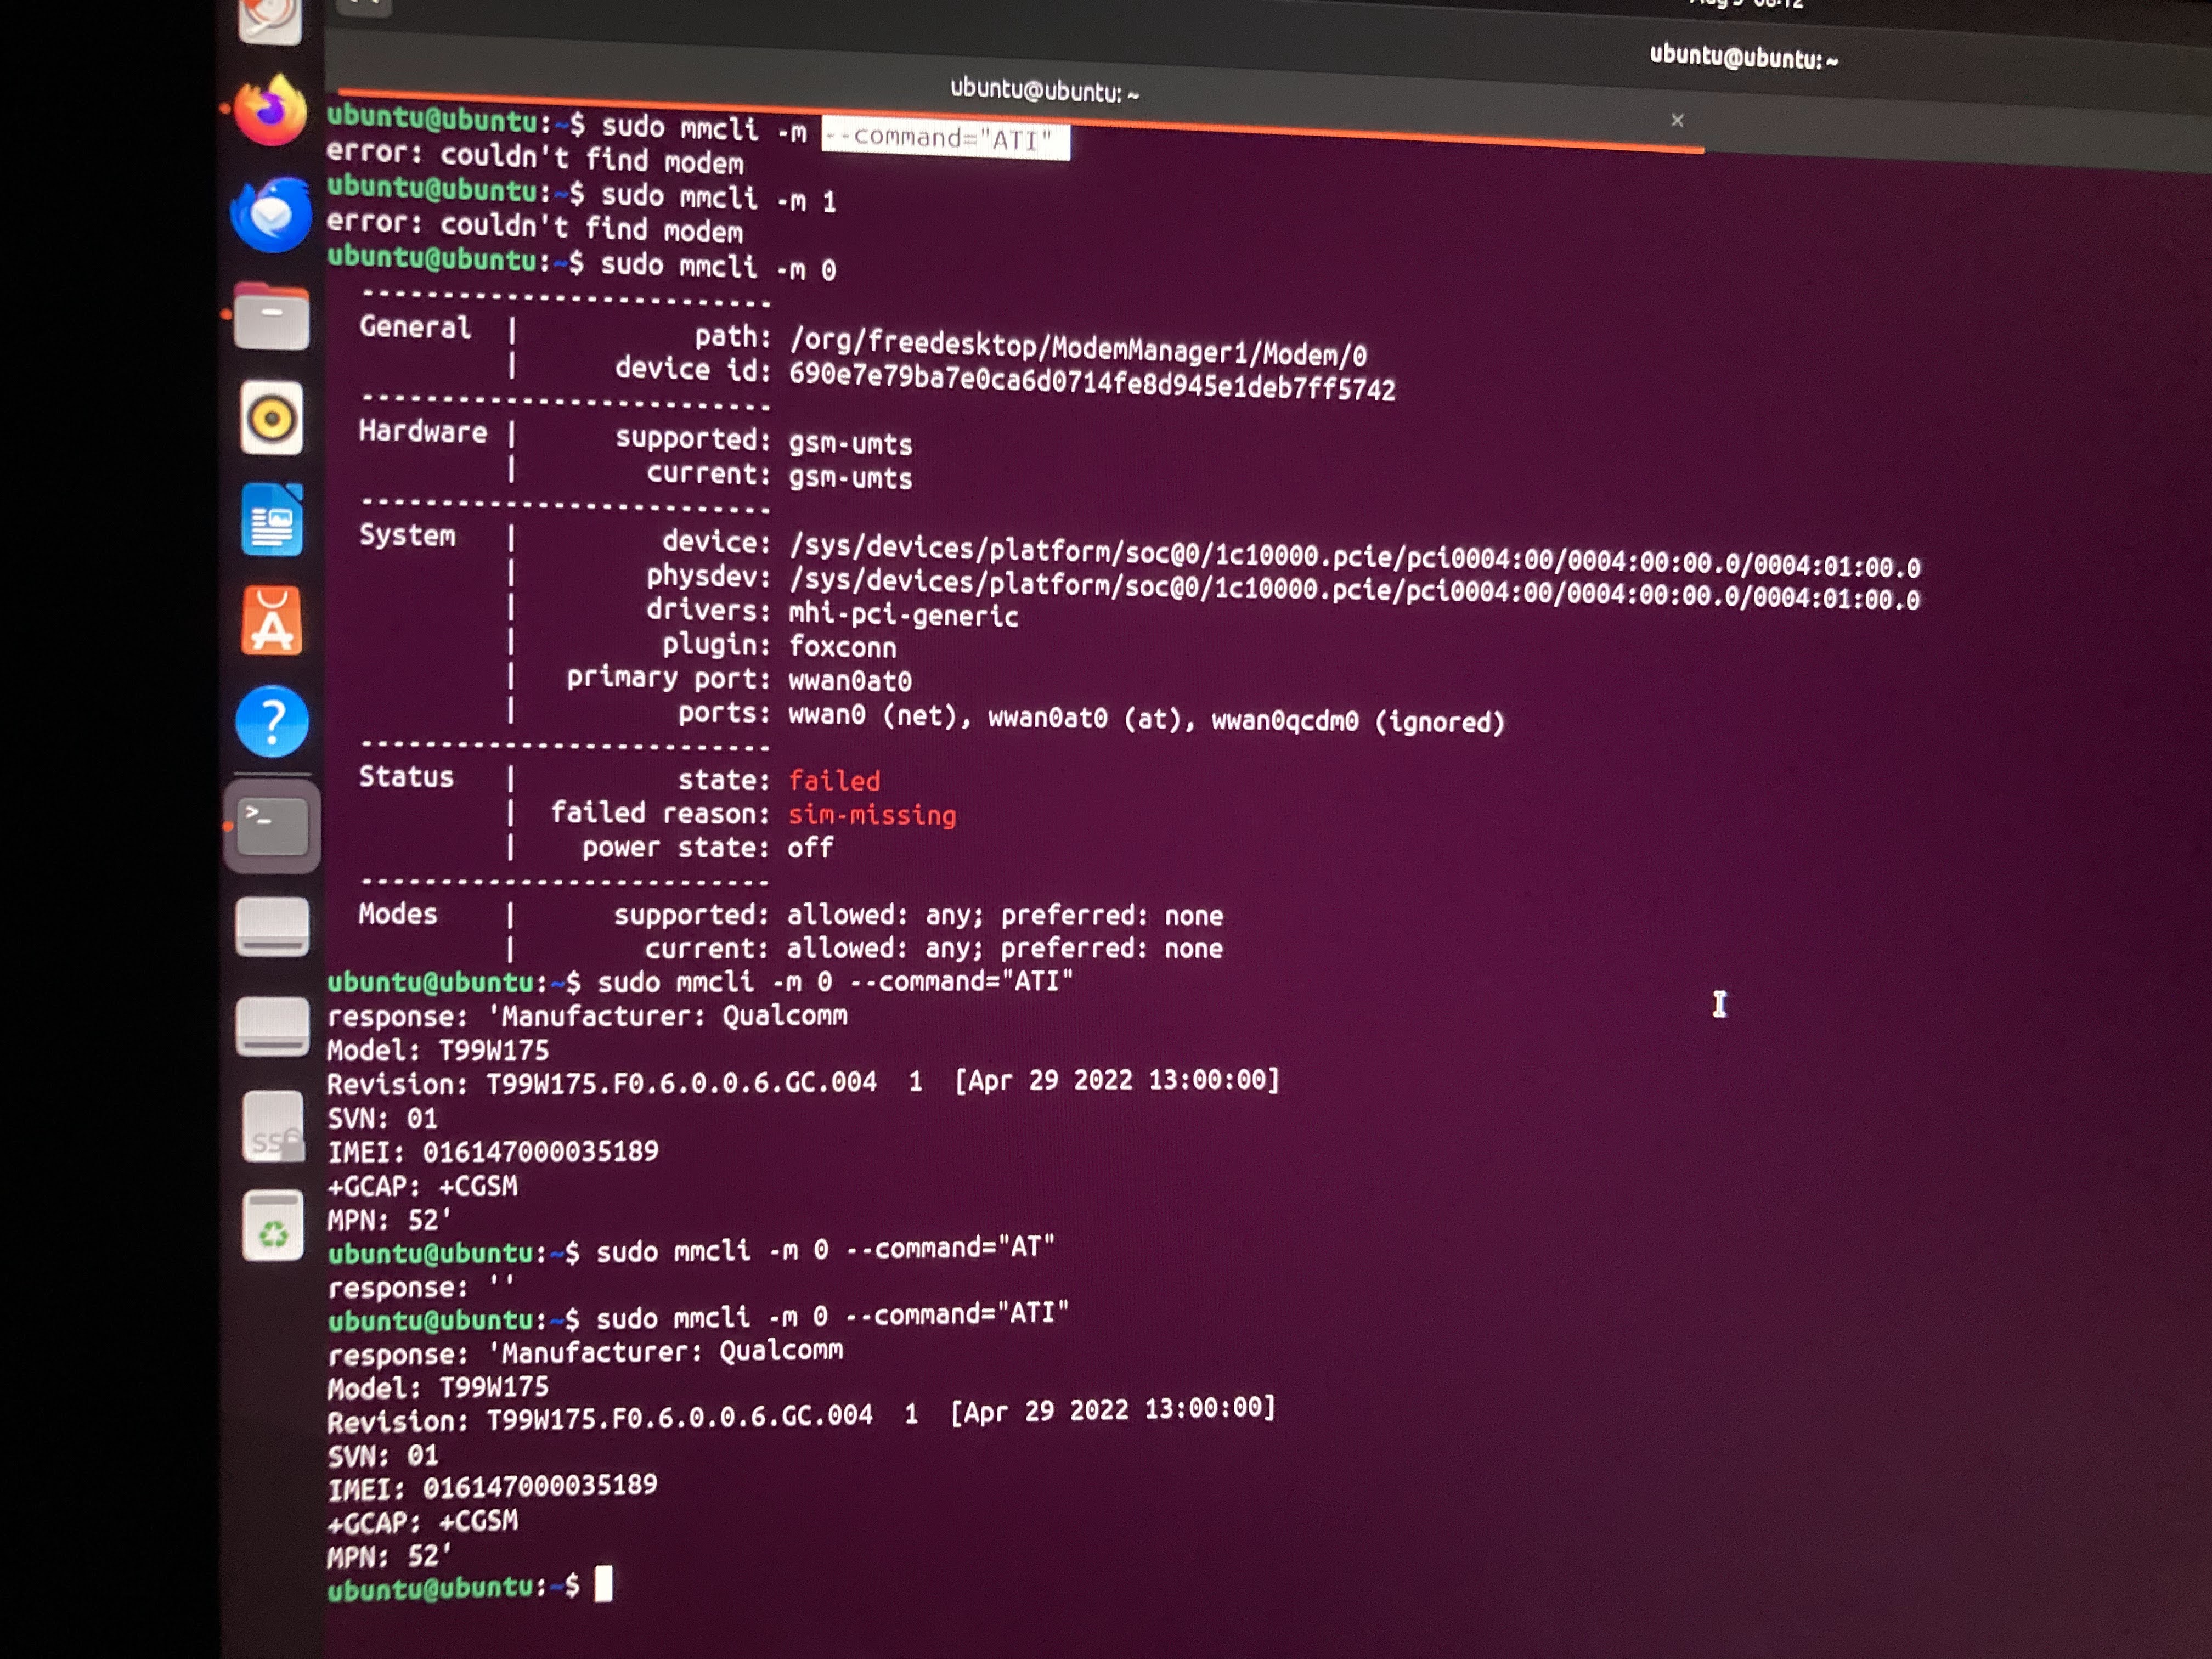Launch Thunderbird mail from the dock
The height and width of the screenshot is (1659, 2212).
[271, 214]
